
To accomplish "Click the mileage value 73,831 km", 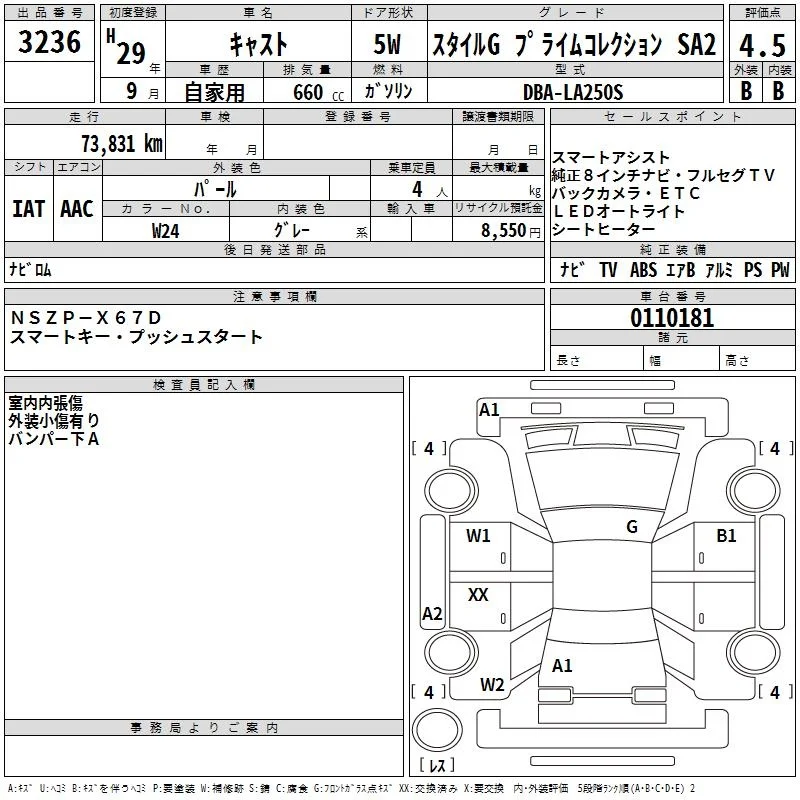I will pyautogui.click(x=122, y=144).
